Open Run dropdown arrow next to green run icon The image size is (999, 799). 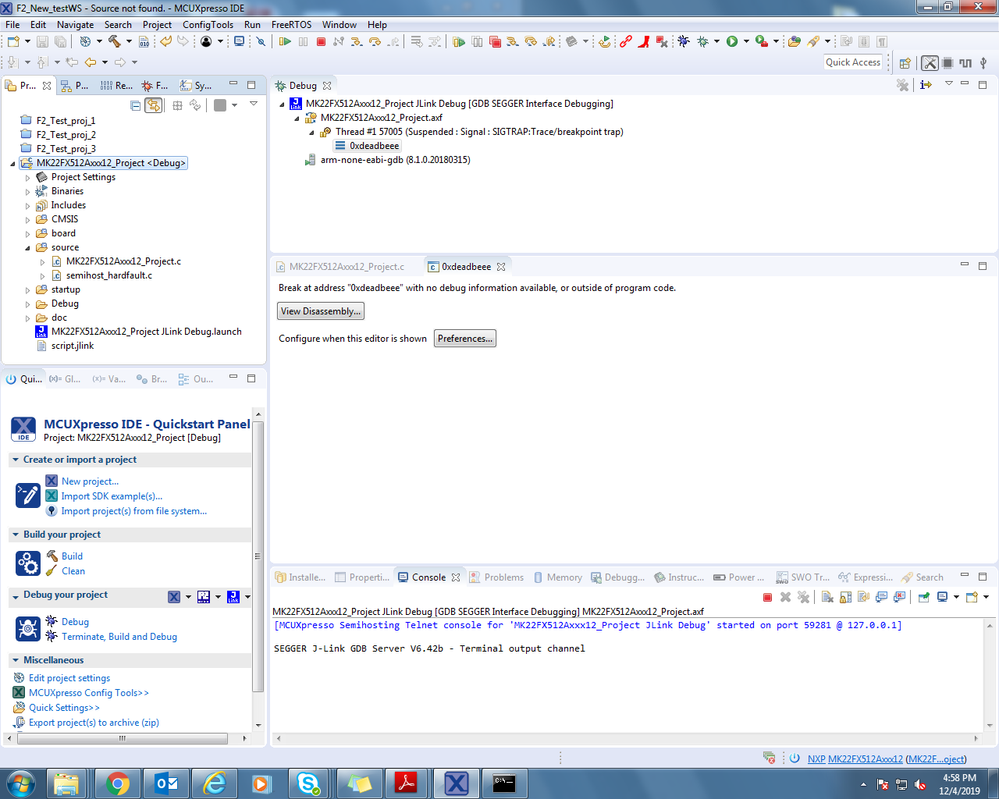746,41
